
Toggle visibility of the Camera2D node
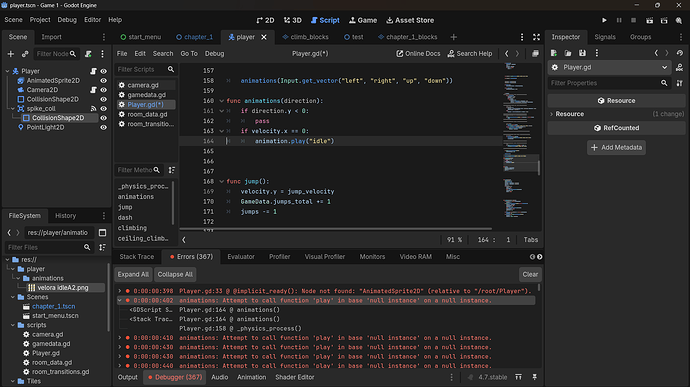(x=103, y=90)
